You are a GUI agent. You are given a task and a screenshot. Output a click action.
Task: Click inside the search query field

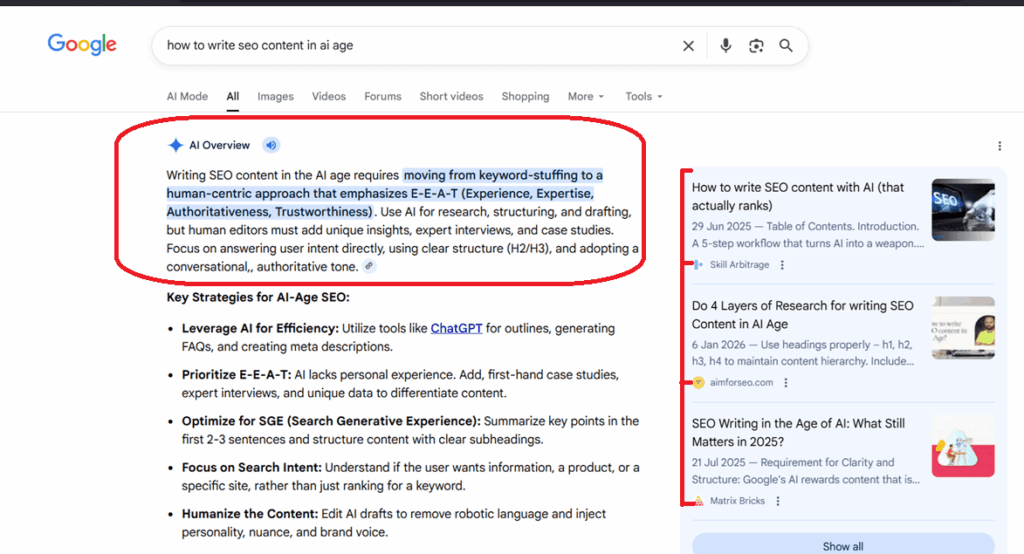tap(418, 45)
